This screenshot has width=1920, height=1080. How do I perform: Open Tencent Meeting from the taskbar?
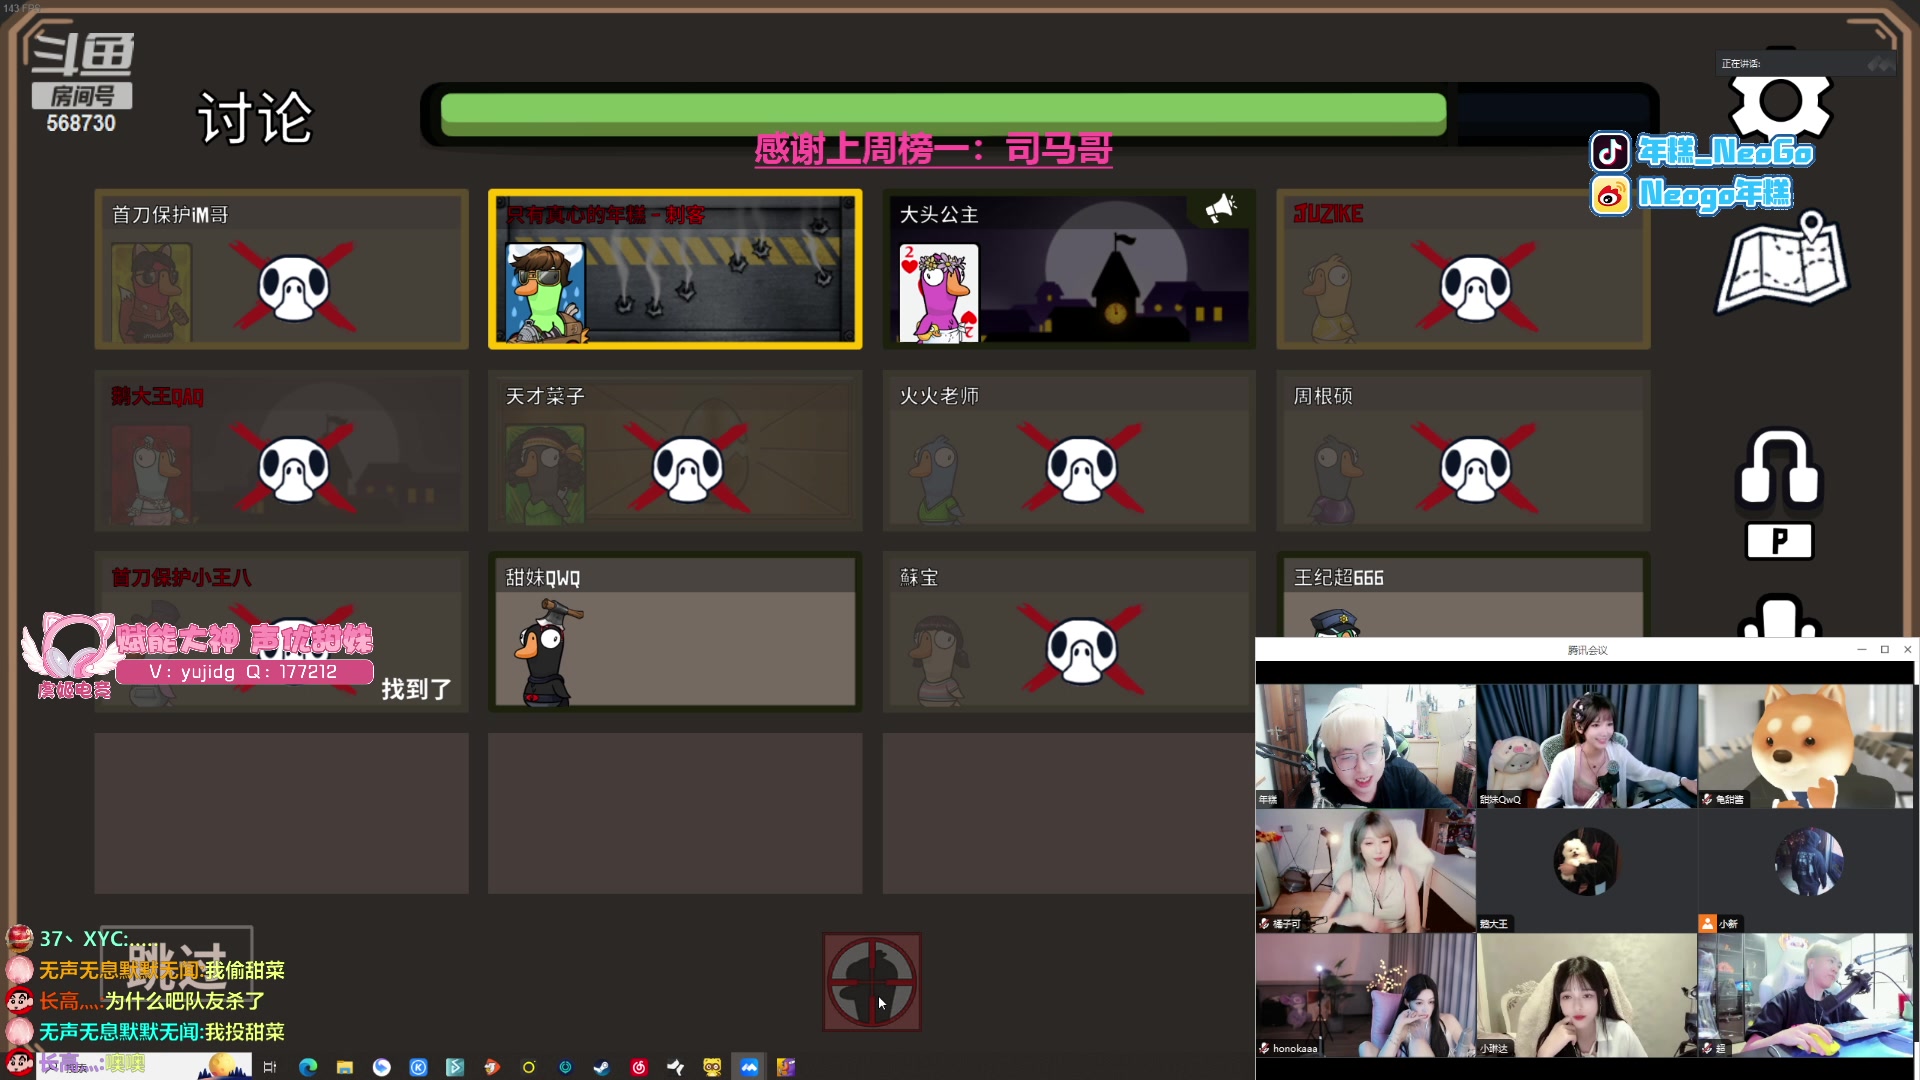pyautogui.click(x=749, y=1067)
